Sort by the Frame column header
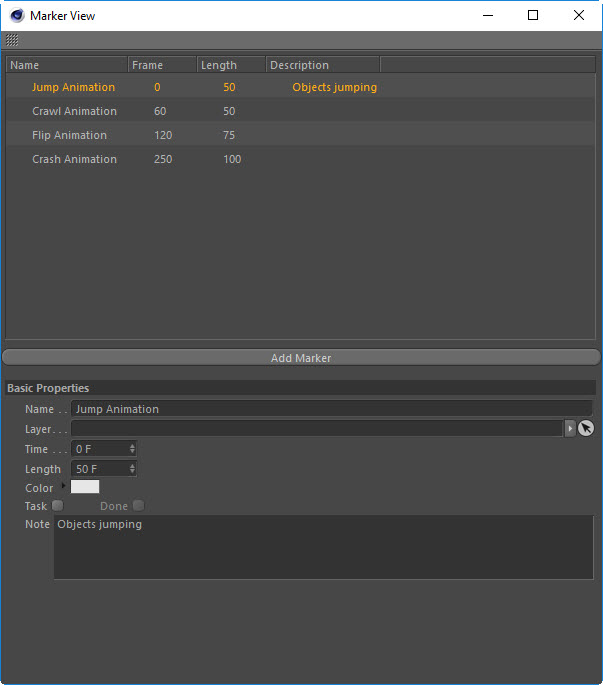 [162, 65]
